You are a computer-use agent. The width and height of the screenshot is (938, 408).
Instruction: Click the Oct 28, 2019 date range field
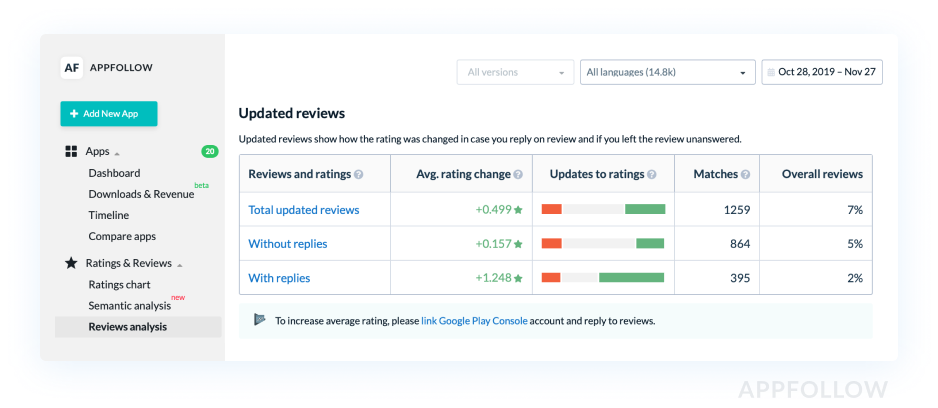(827, 73)
